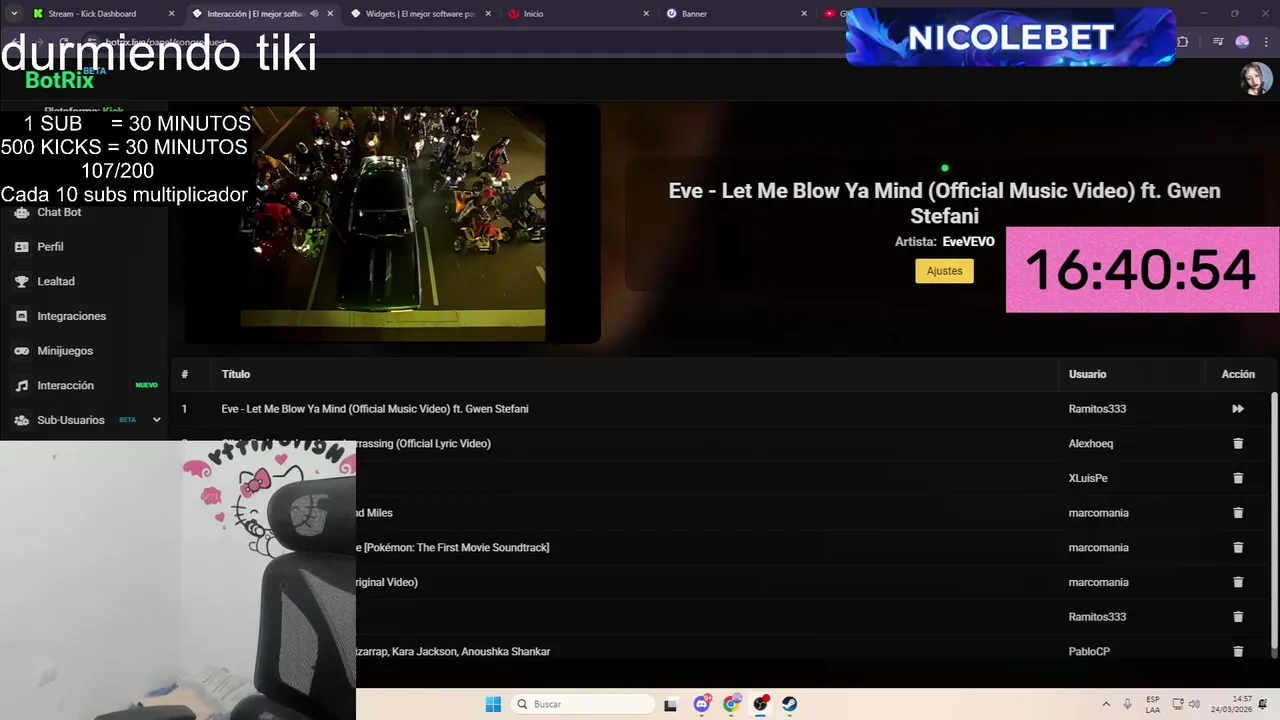Screen dimensions: 1280x720
Task: Click the Título column header
Action: pos(236,374)
